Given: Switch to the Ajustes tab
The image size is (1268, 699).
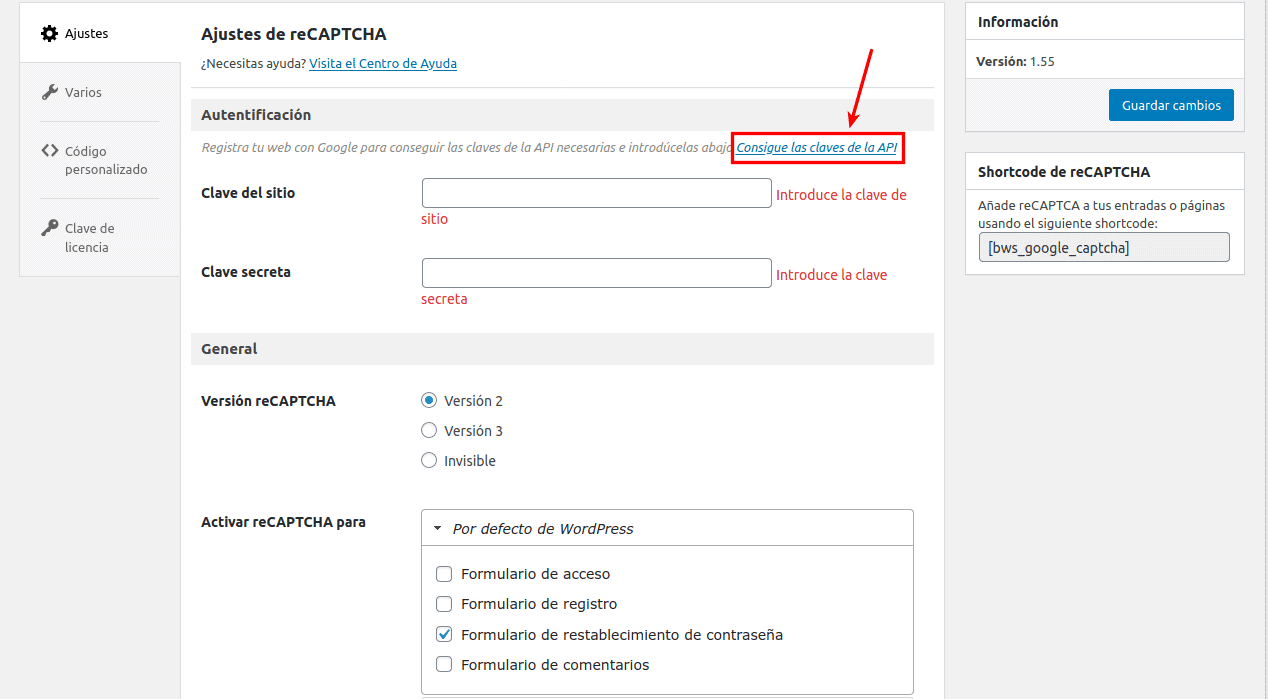Looking at the screenshot, I should [85, 33].
